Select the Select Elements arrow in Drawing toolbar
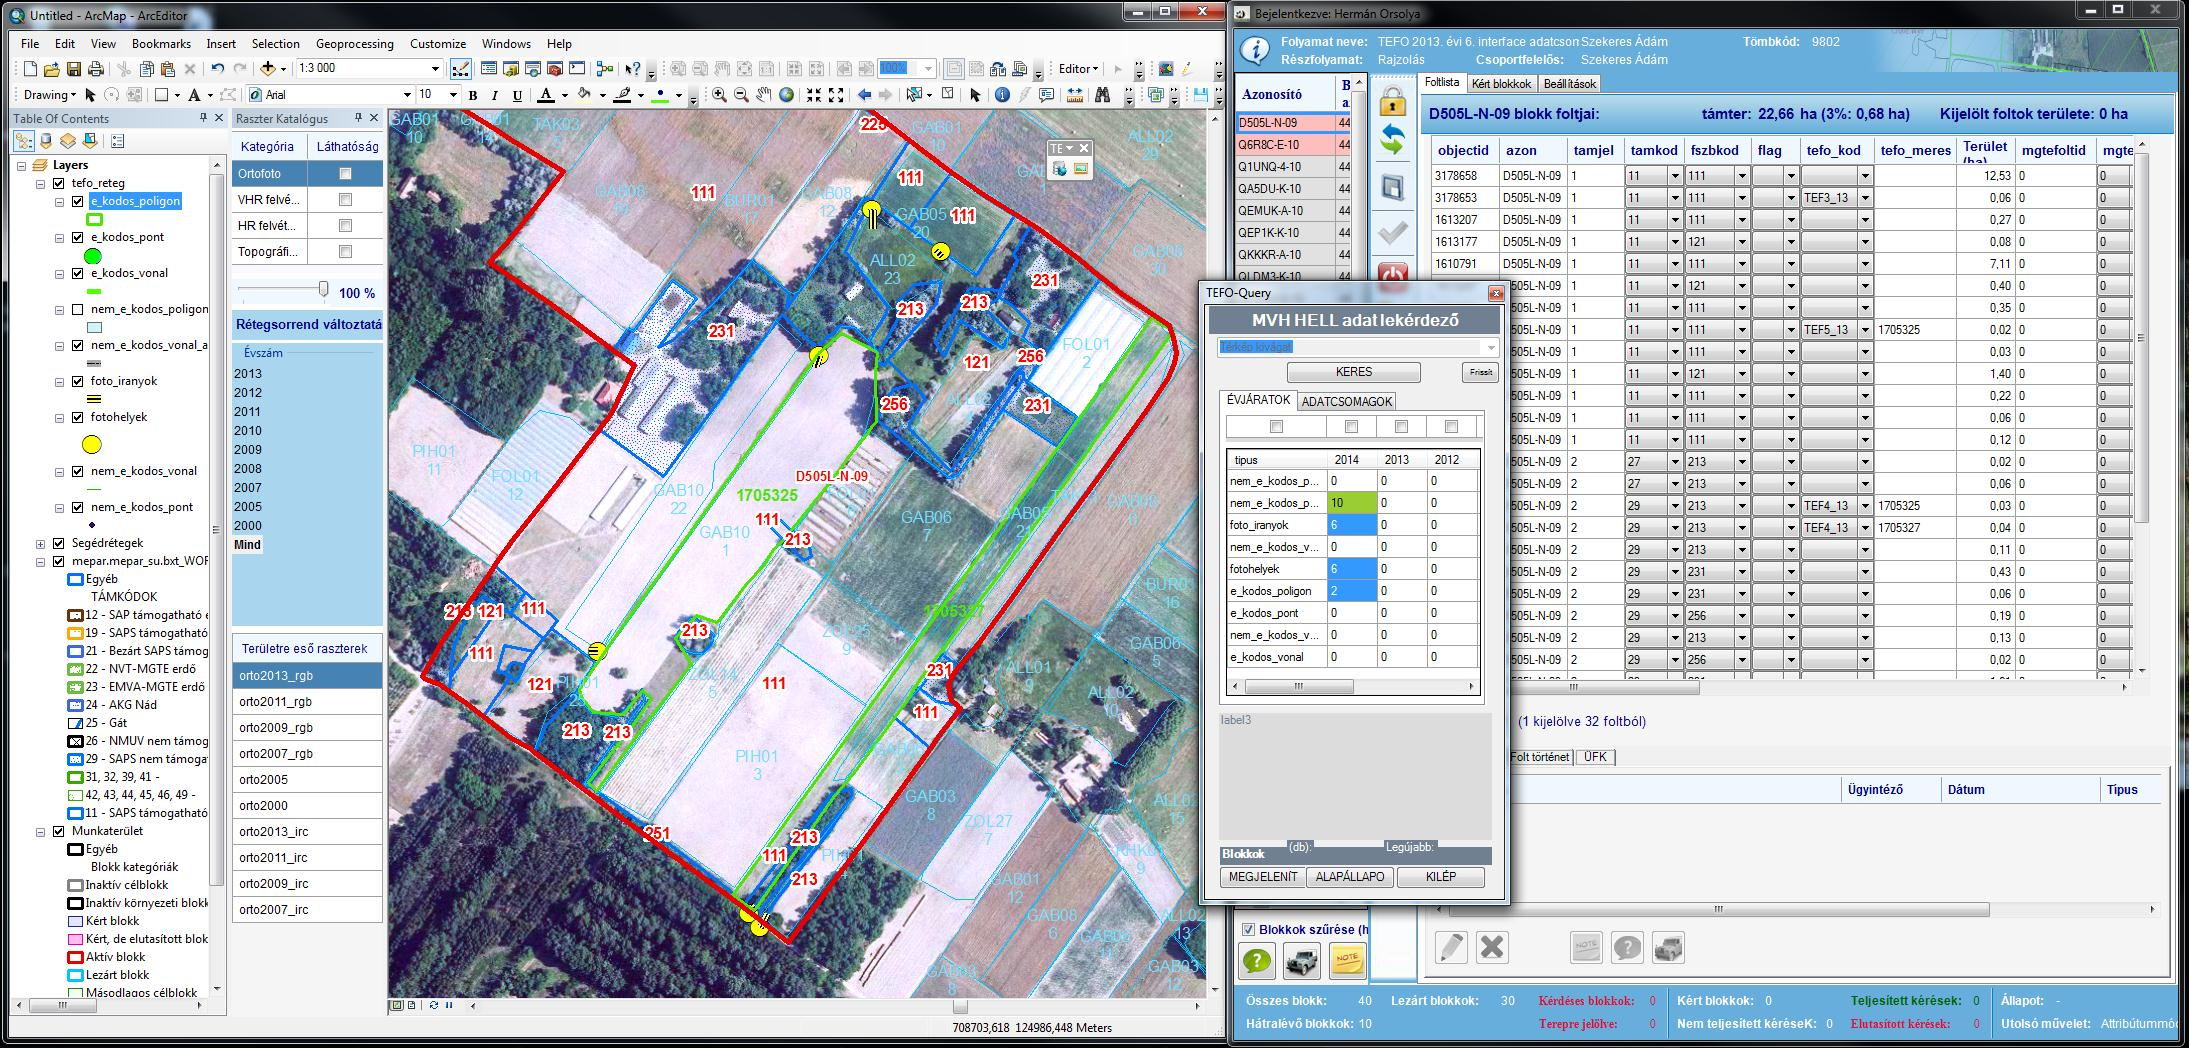Image resolution: width=2189 pixels, height=1048 pixels. [x=90, y=95]
